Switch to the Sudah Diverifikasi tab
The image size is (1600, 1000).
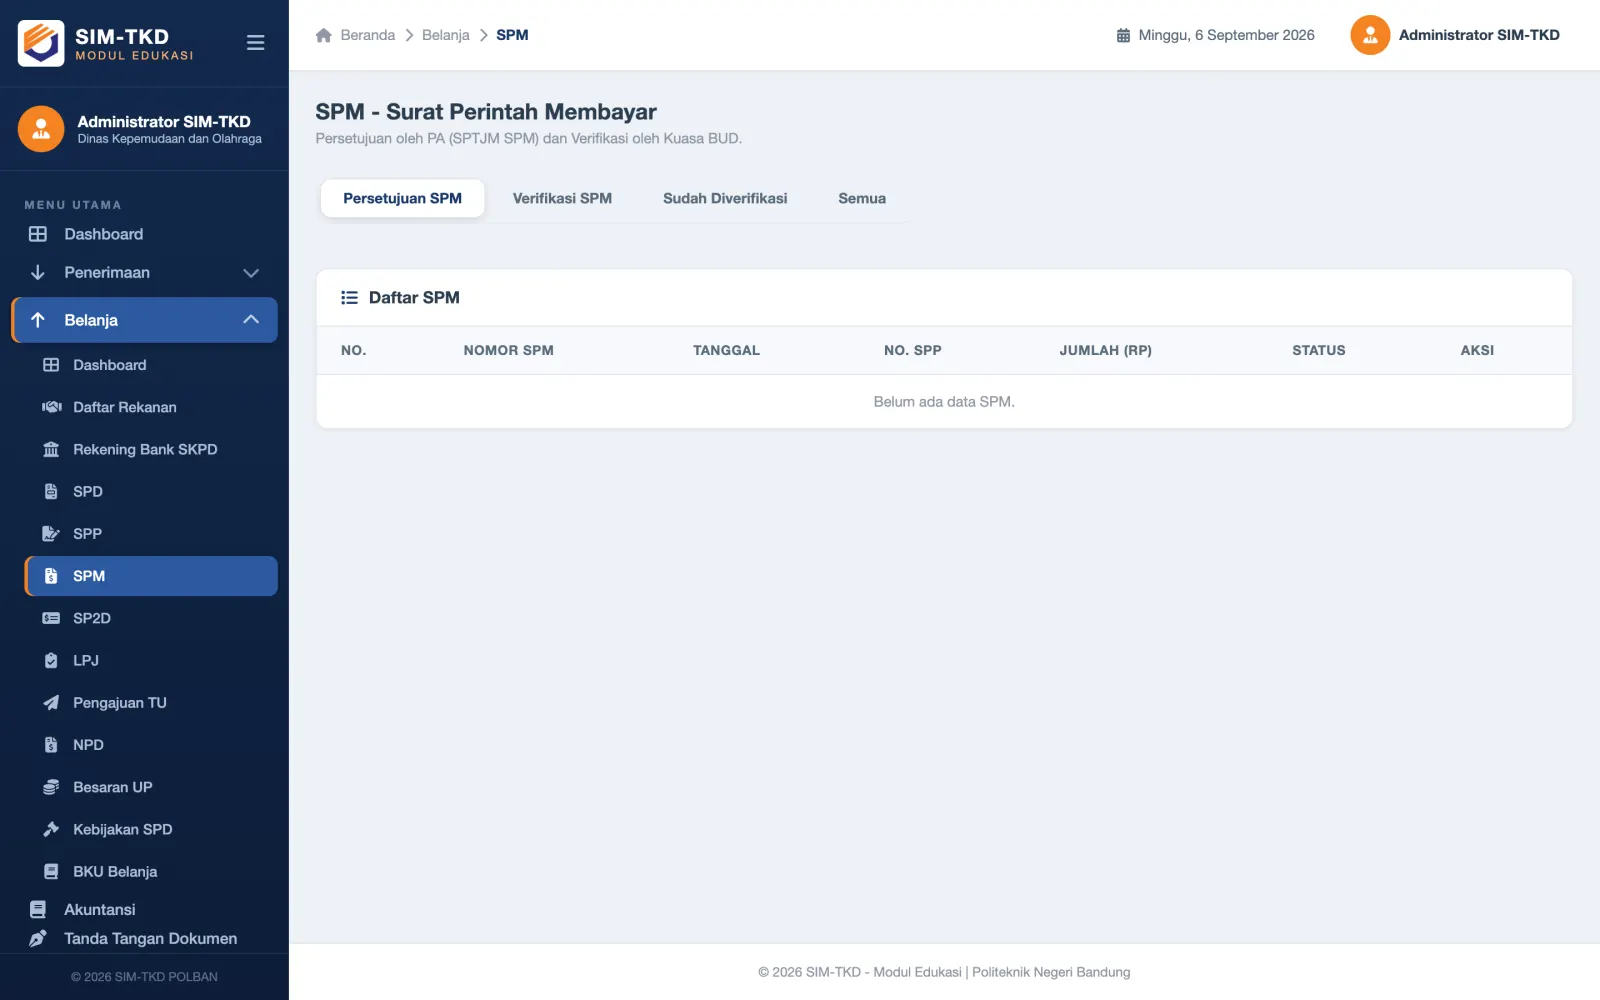click(725, 198)
